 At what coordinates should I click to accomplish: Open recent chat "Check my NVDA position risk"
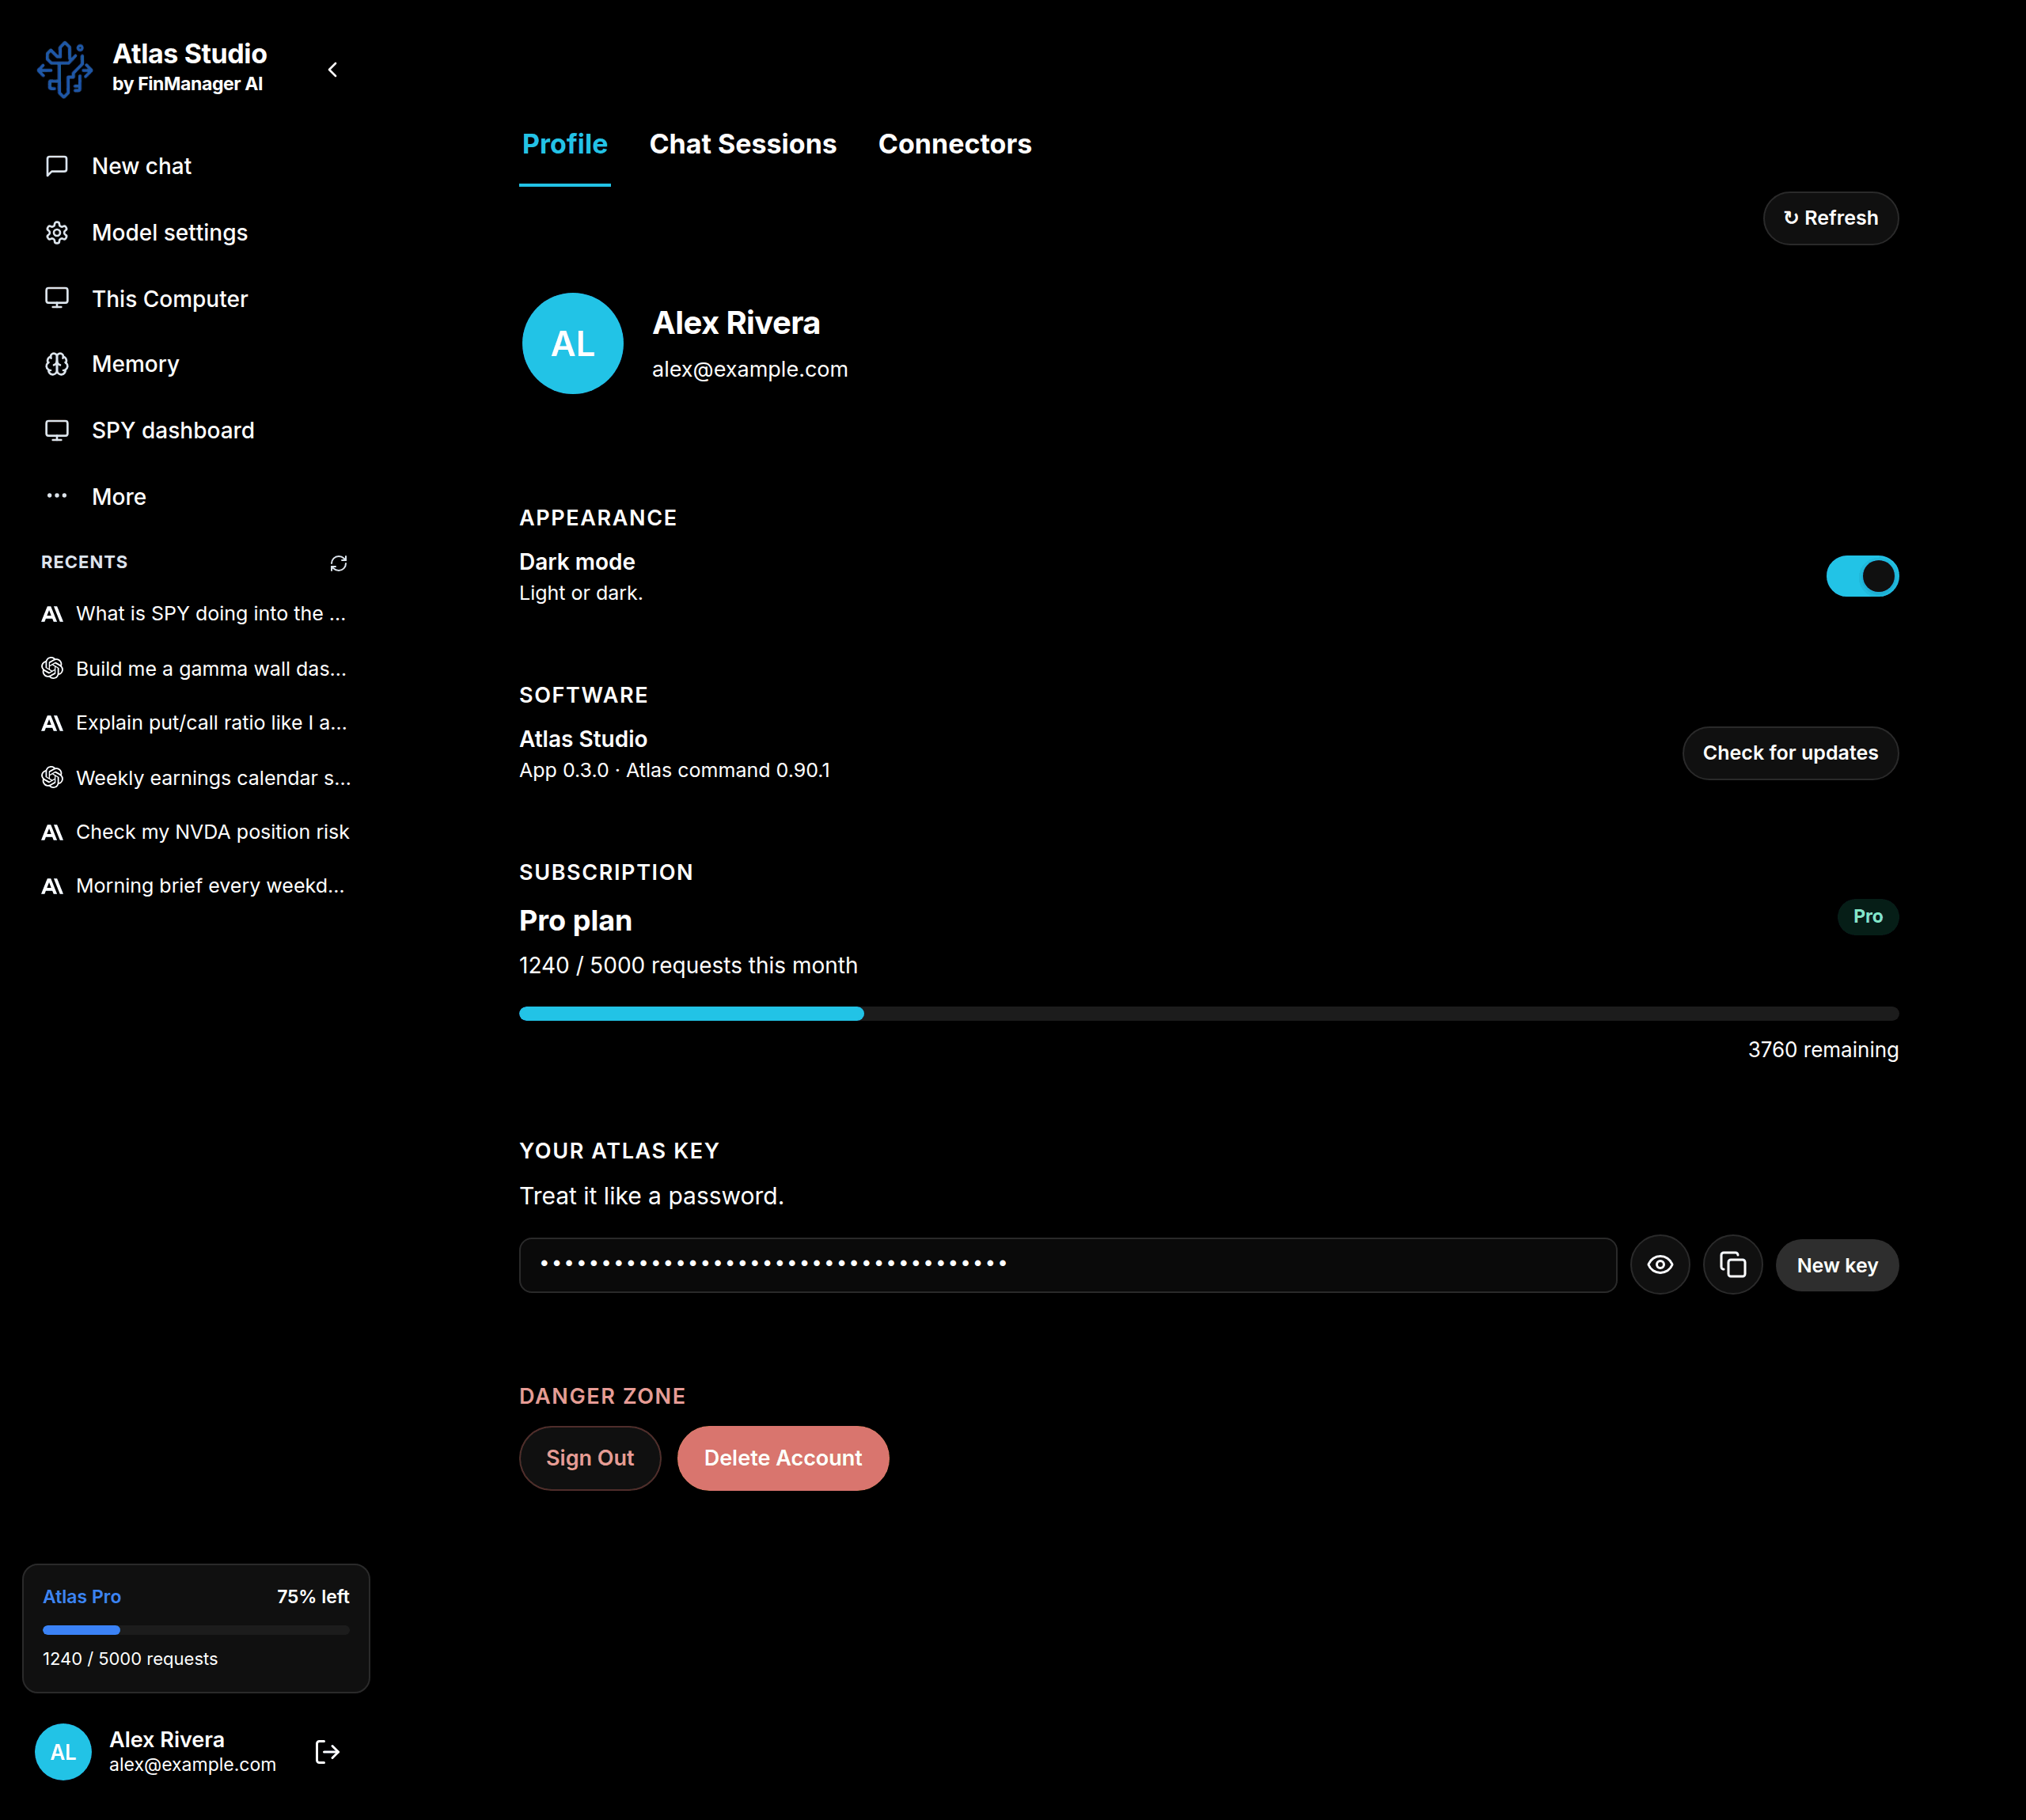pos(196,832)
